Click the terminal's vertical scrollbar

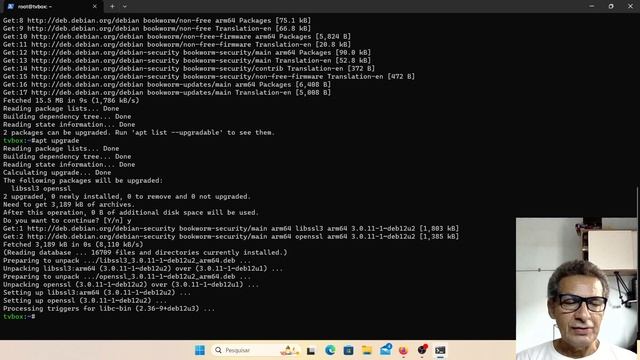click(x=638, y=202)
